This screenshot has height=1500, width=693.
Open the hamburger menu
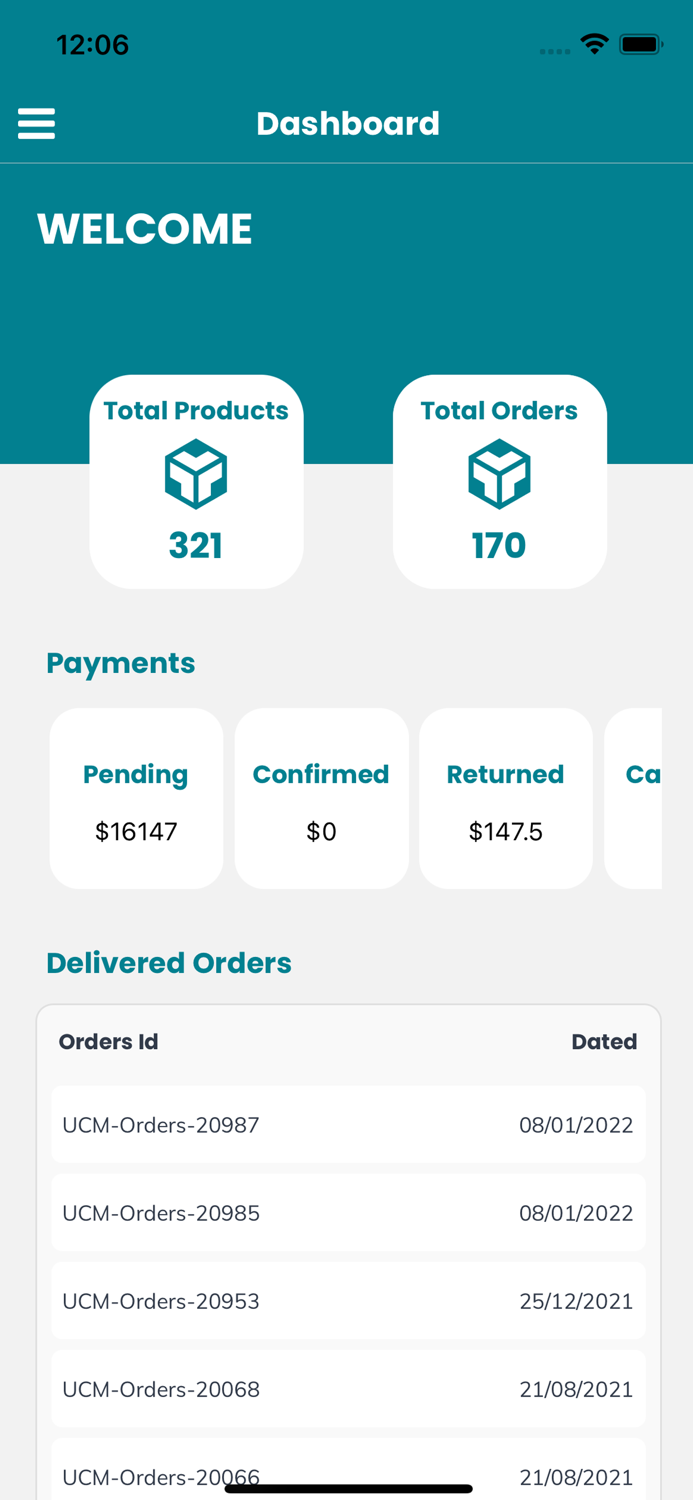pyautogui.click(x=37, y=124)
